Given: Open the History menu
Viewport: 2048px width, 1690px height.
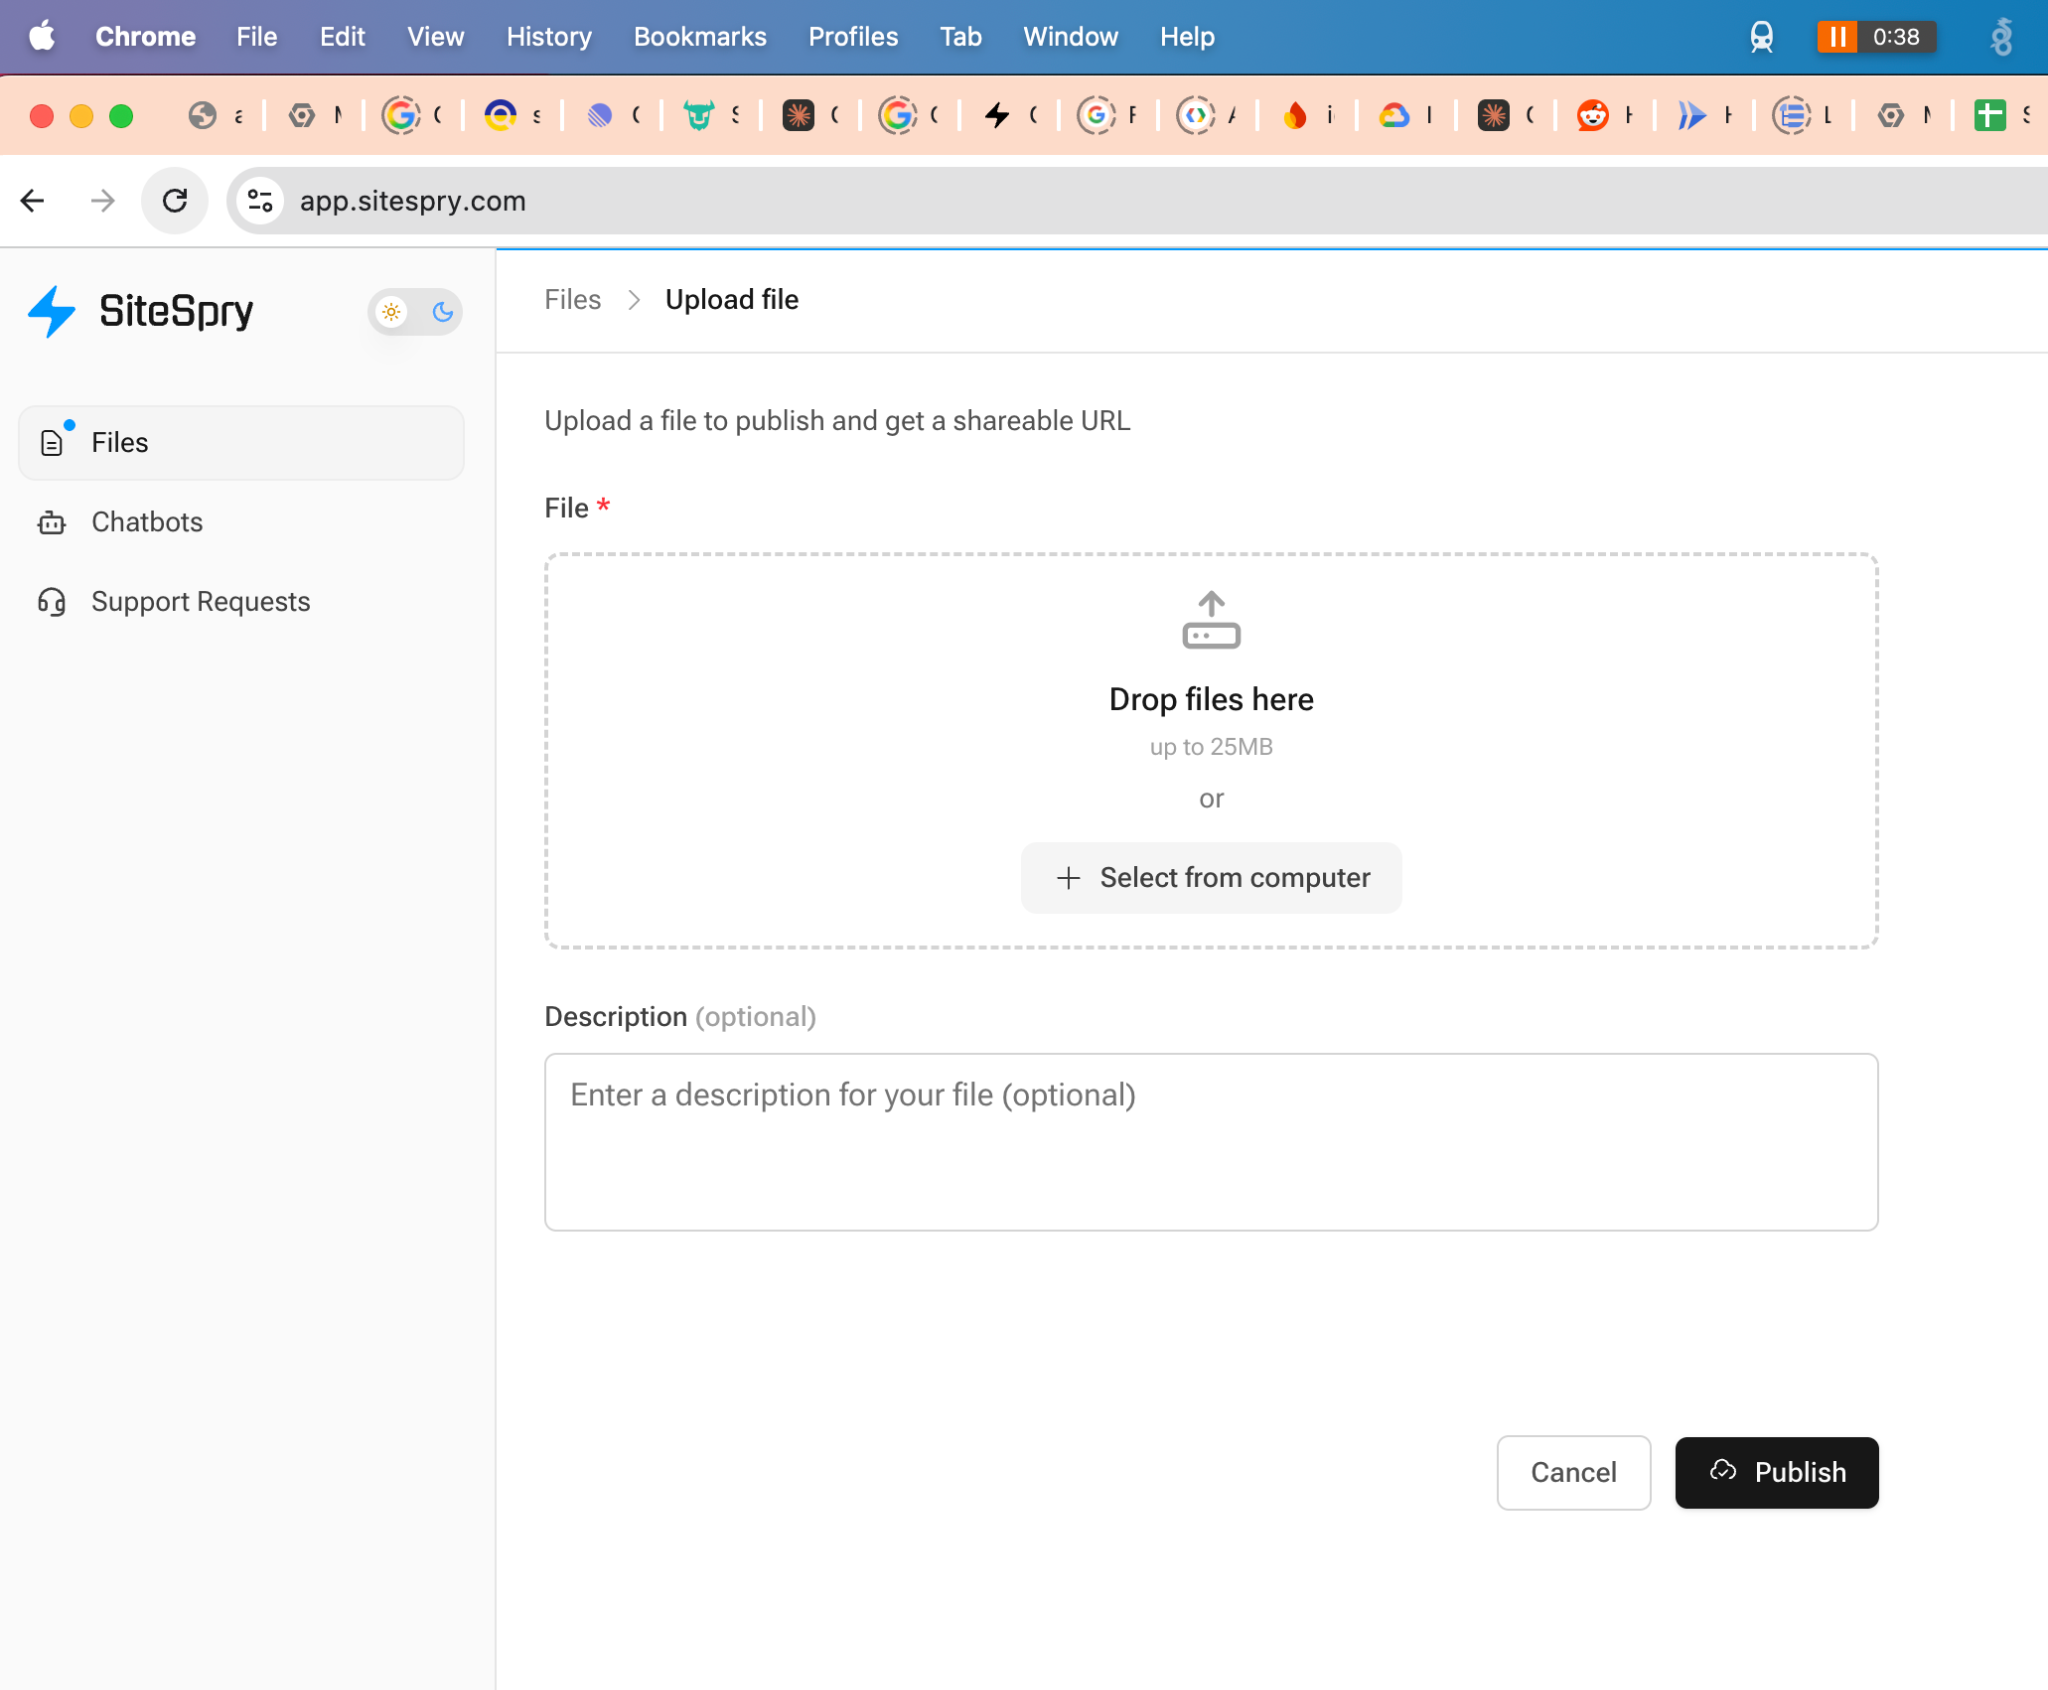Looking at the screenshot, I should 547,36.
